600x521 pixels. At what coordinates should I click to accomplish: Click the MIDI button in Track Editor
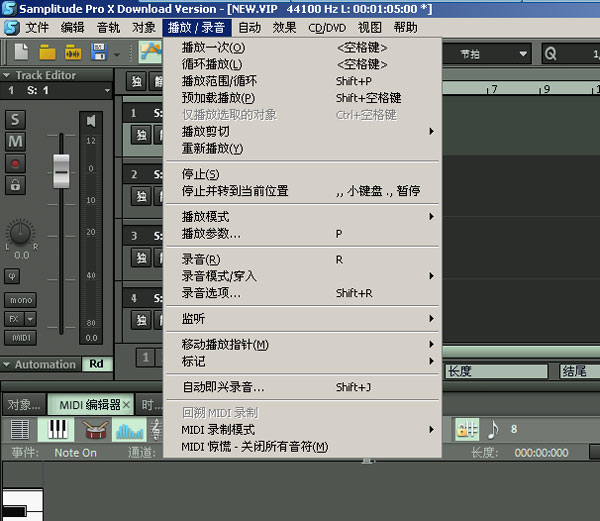21,338
